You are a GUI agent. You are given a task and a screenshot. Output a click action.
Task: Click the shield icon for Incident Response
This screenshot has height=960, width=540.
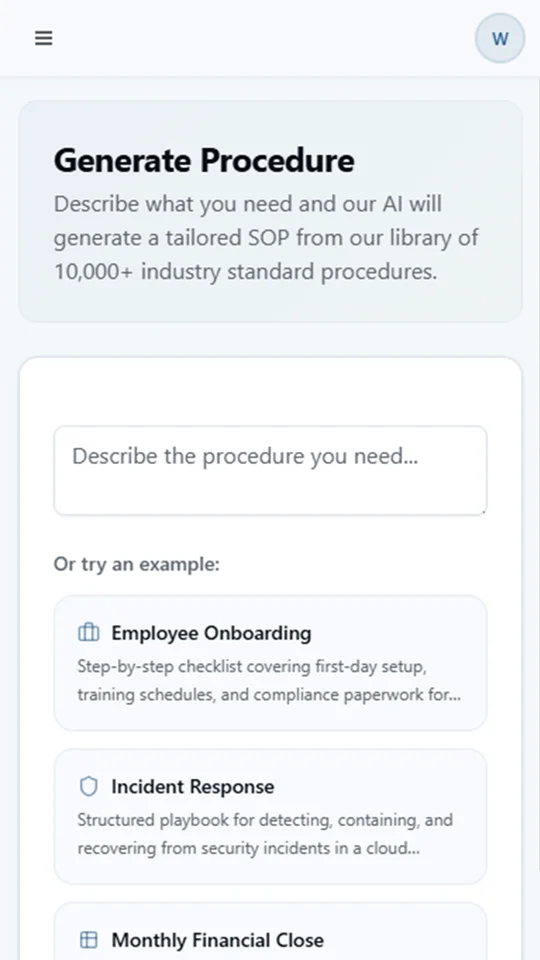coord(89,786)
